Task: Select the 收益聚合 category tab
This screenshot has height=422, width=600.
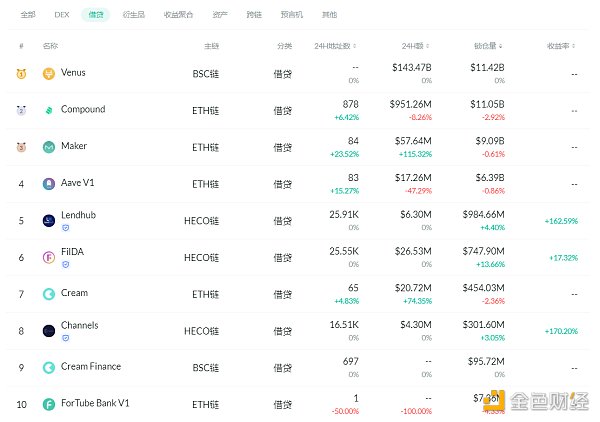Action: [177, 16]
